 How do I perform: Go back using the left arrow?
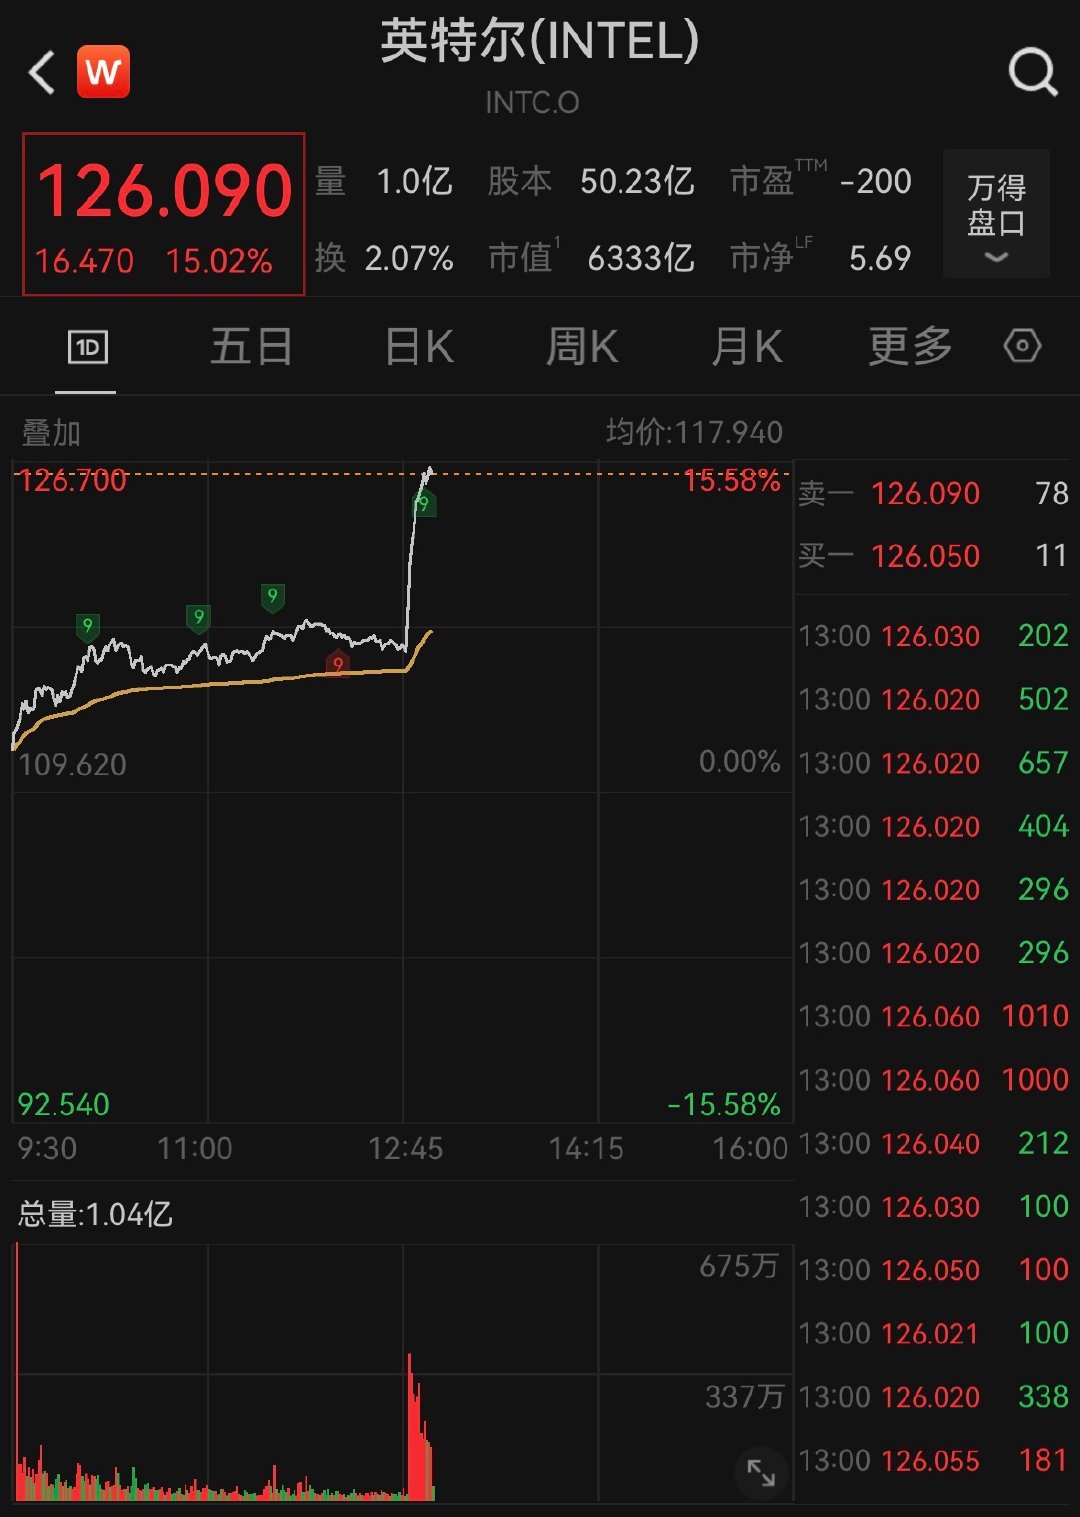[42, 73]
